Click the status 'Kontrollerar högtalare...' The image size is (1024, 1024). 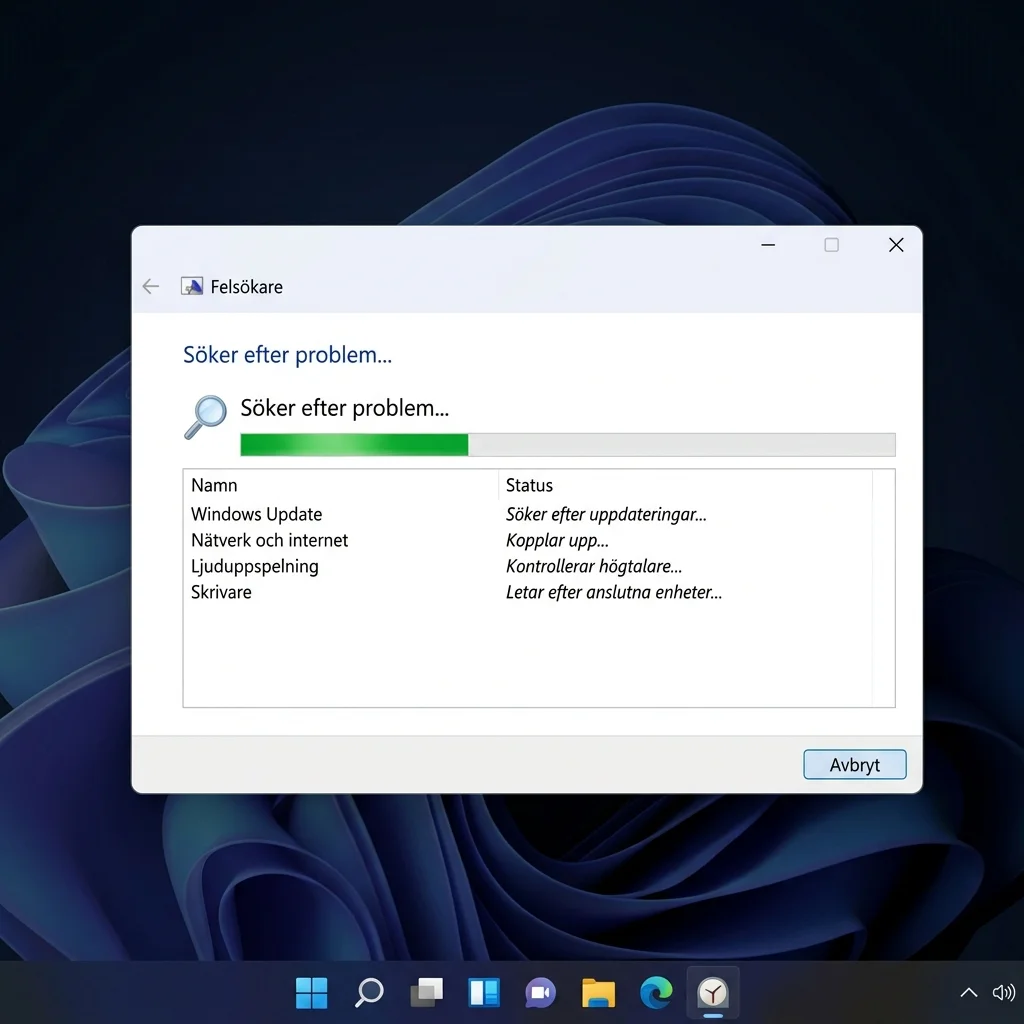click(x=594, y=566)
